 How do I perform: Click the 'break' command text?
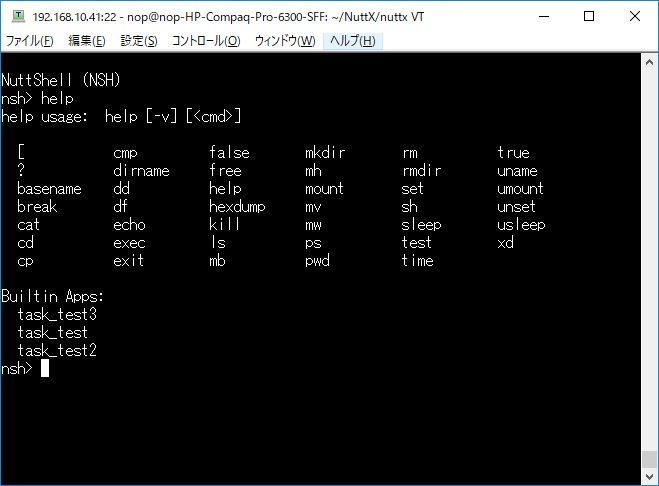tap(37, 207)
